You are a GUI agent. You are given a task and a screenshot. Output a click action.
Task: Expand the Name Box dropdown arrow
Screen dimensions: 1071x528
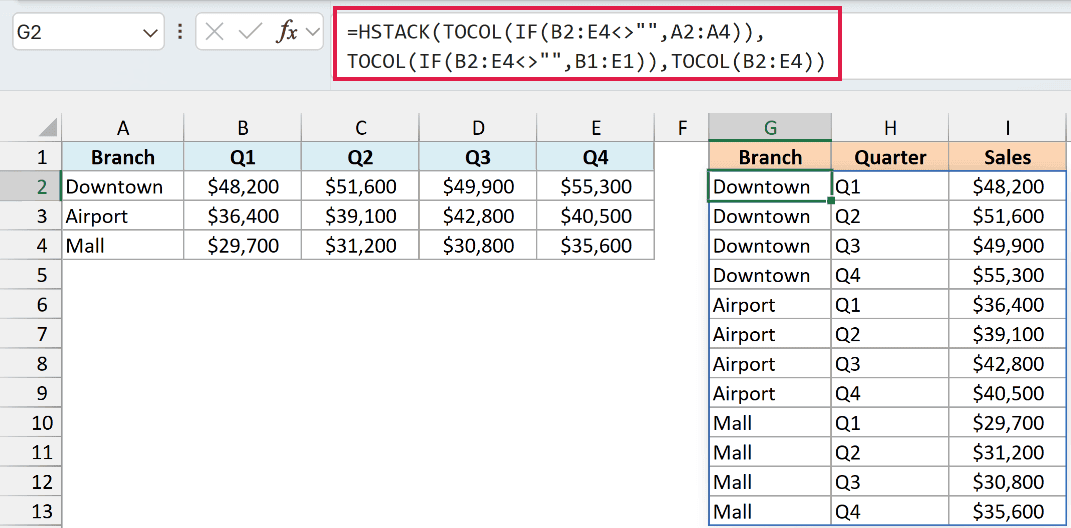(x=150, y=33)
